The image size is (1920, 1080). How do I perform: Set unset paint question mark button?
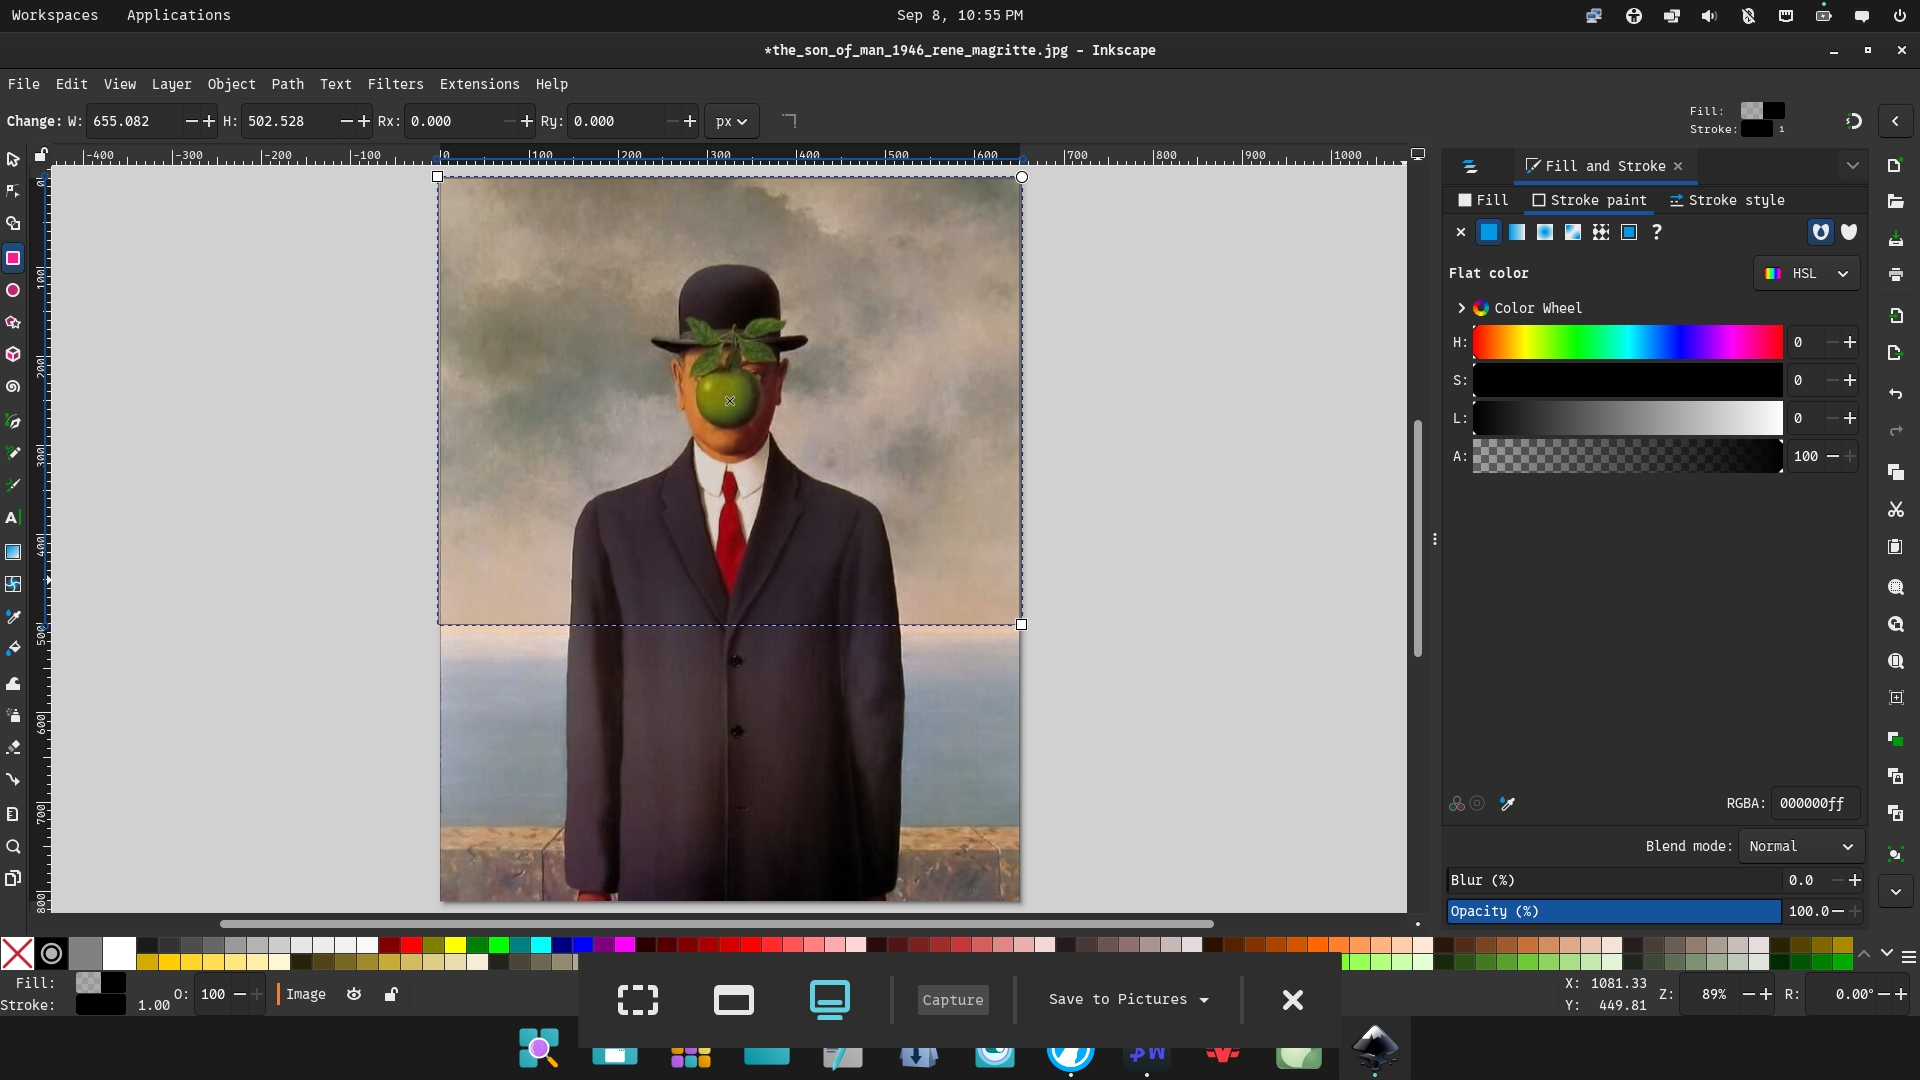(x=1657, y=232)
